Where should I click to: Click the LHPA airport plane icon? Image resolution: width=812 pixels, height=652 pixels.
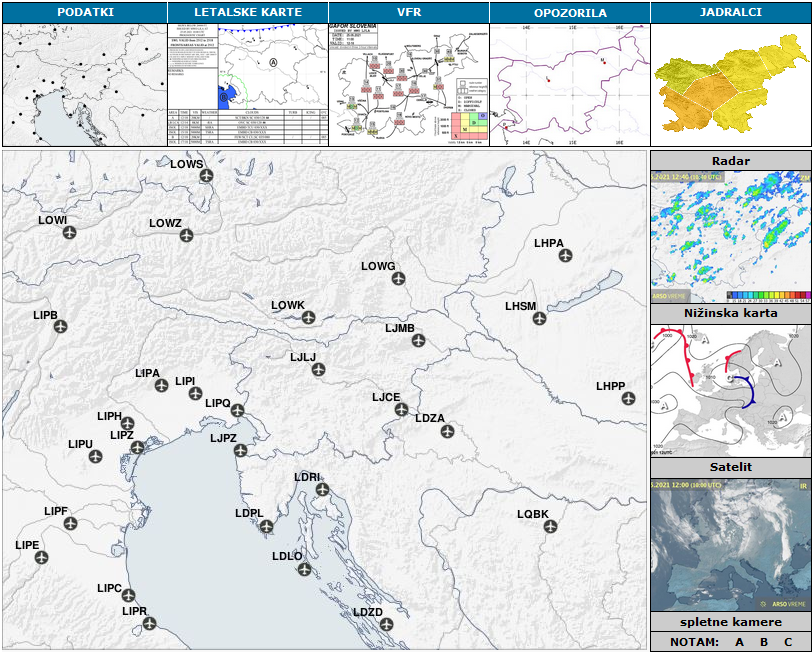click(566, 256)
